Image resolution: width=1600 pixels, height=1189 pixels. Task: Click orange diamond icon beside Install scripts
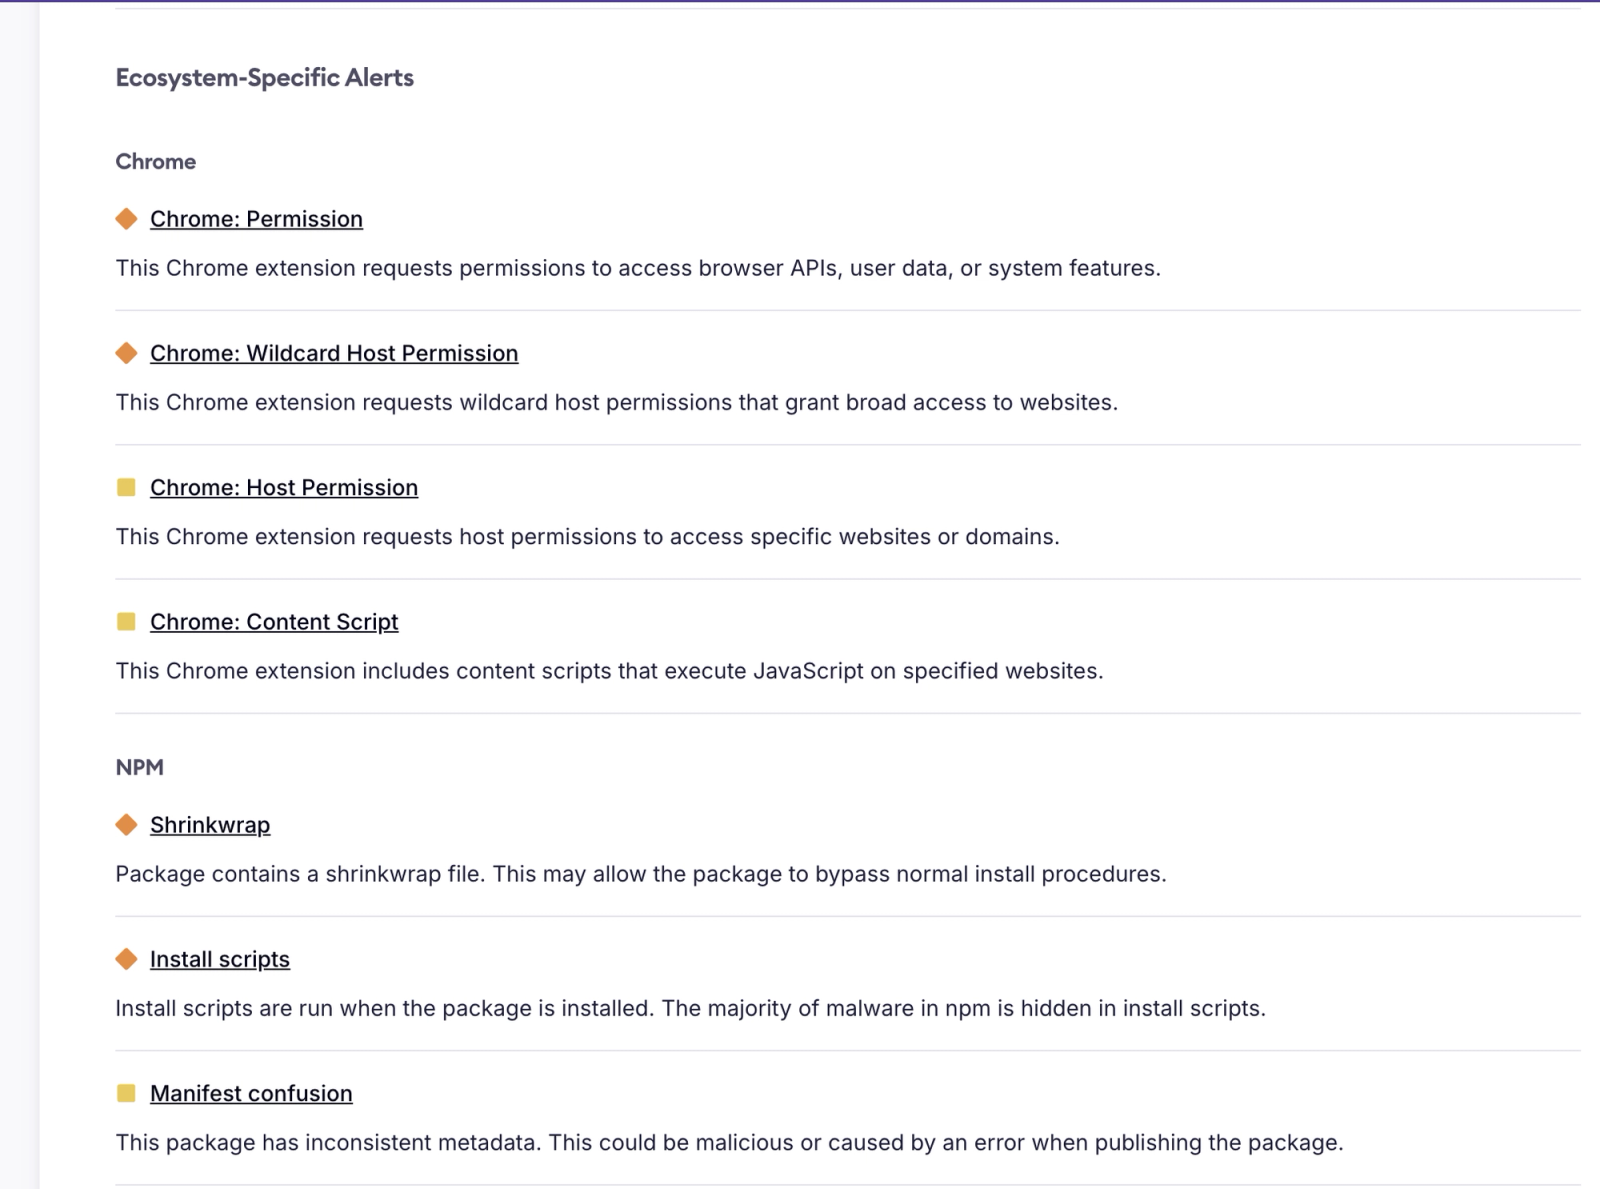point(126,959)
